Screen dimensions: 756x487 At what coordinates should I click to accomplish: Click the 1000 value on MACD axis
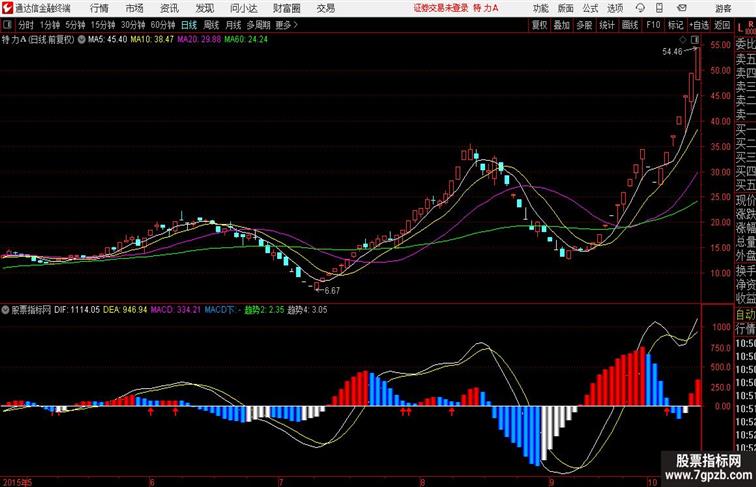721,327
